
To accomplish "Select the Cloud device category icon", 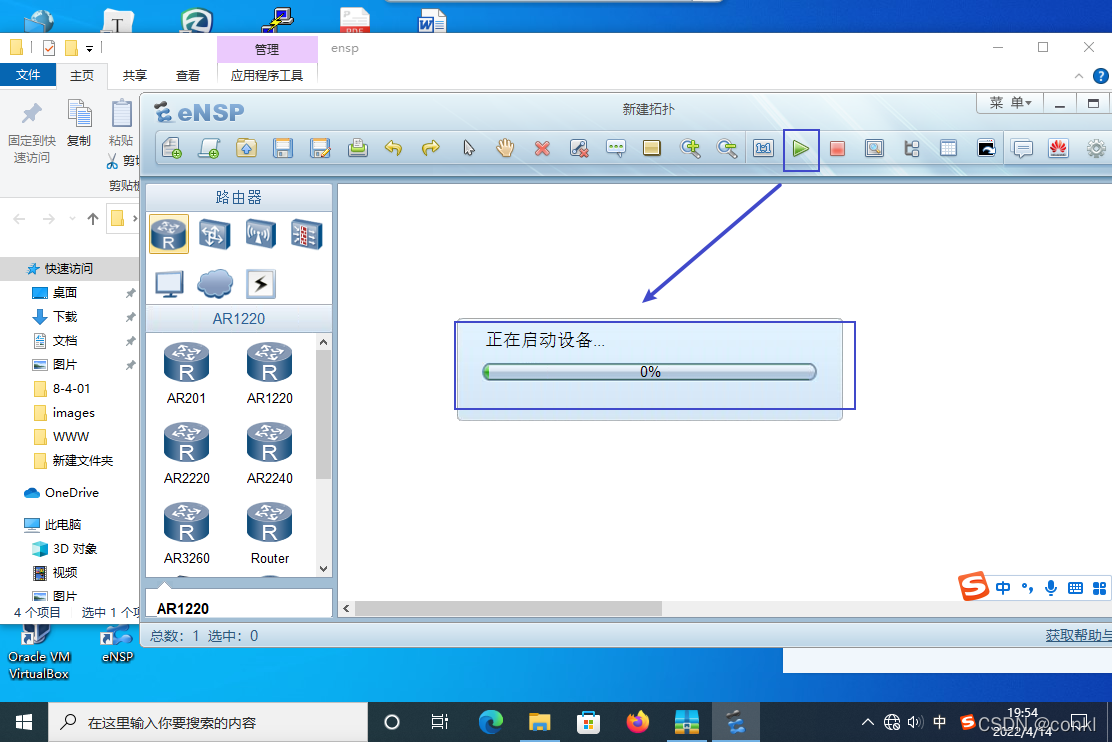I will click(x=214, y=284).
